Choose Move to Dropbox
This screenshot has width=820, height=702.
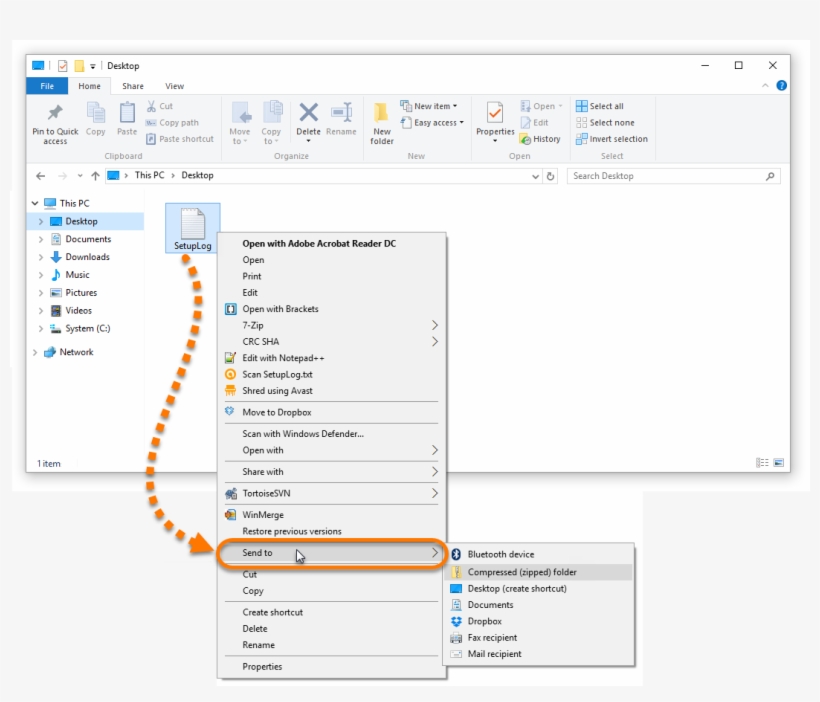click(x=332, y=412)
